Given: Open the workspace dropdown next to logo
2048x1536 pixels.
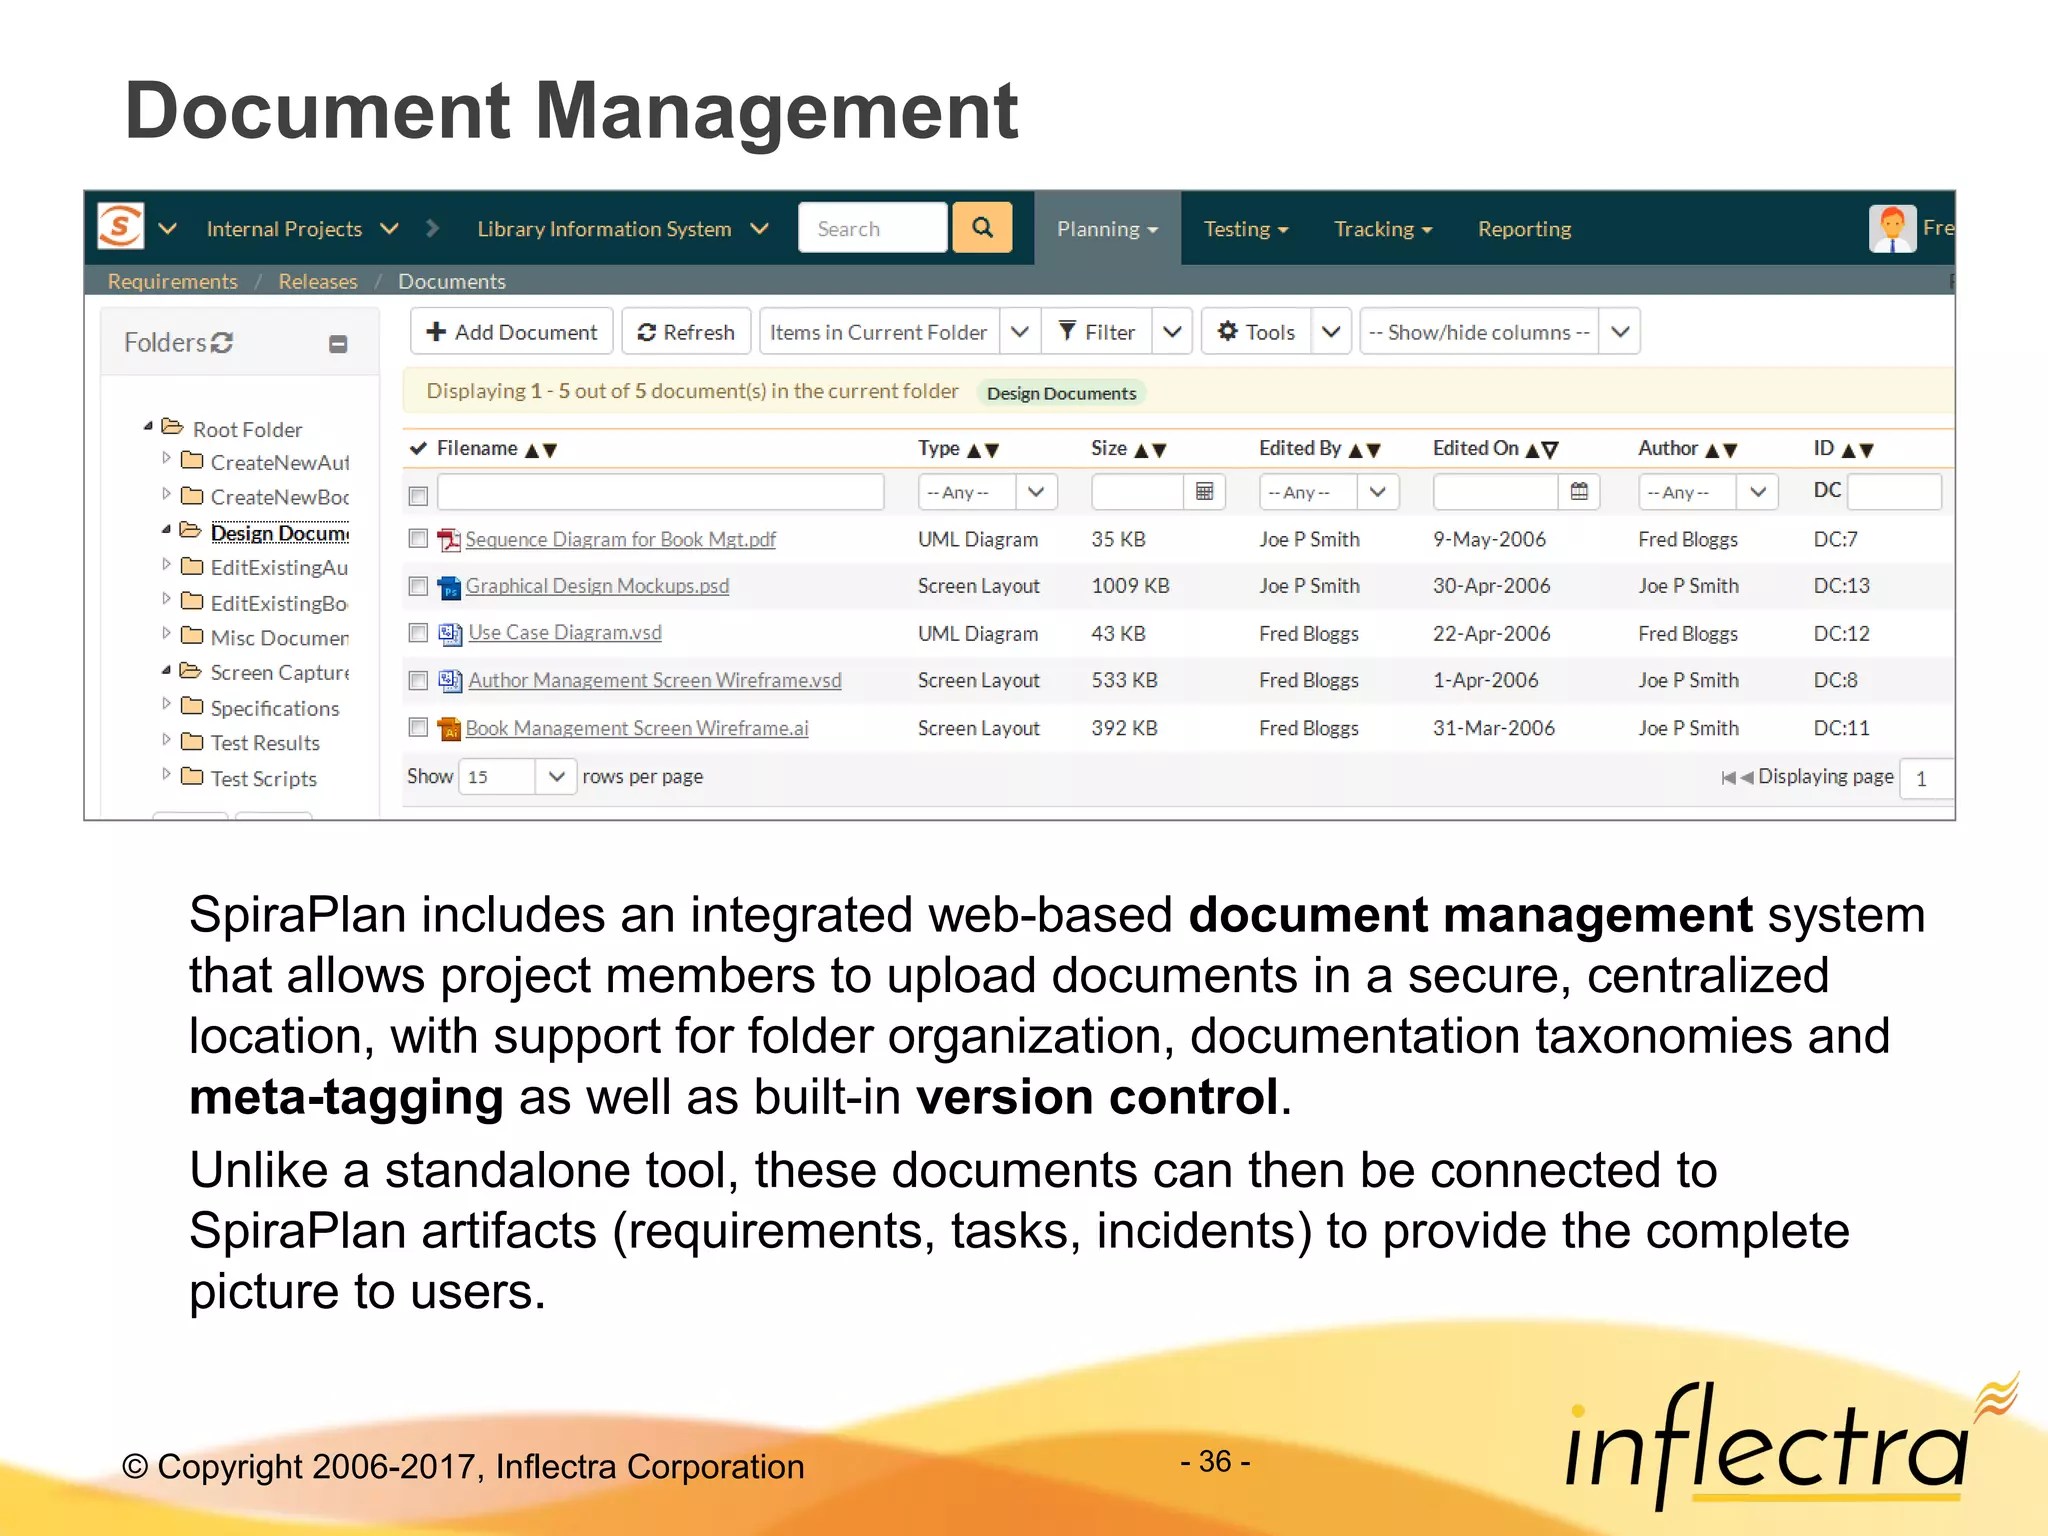Looking at the screenshot, I should [167, 229].
